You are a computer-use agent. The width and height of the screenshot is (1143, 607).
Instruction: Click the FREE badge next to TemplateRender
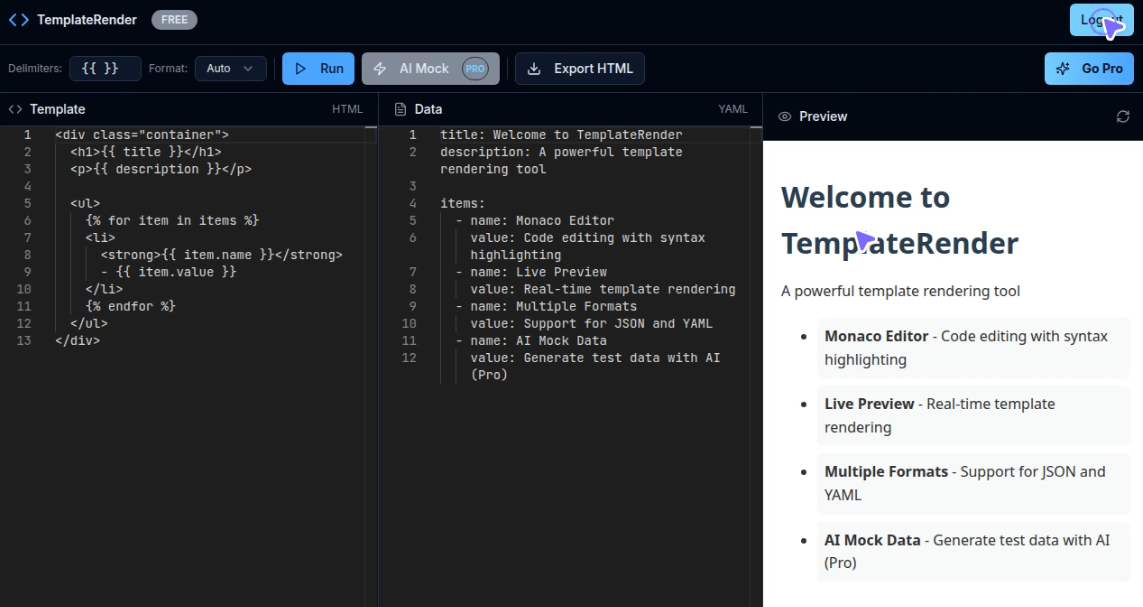coord(174,19)
